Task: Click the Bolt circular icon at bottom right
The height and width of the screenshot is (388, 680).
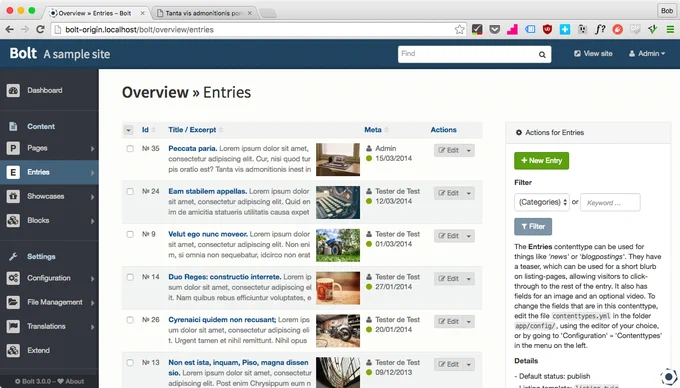Action: pyautogui.click(x=669, y=376)
